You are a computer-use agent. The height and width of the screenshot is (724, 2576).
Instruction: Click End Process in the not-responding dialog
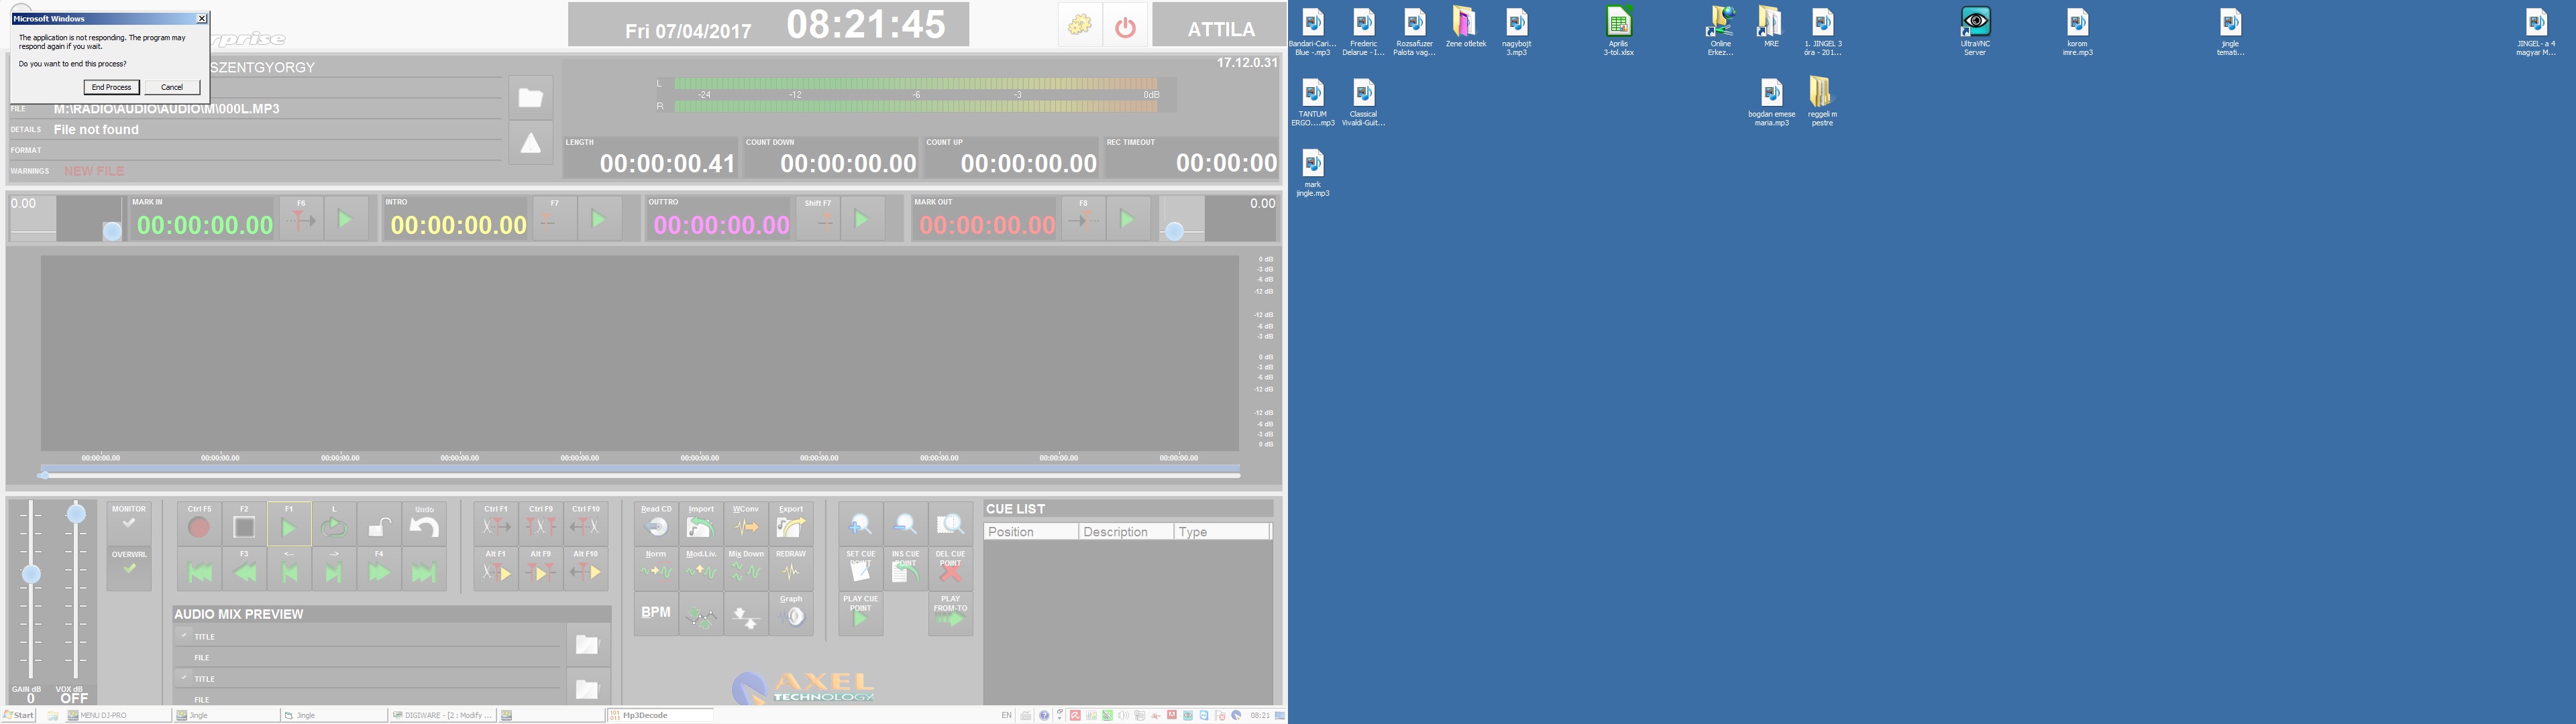(x=111, y=87)
